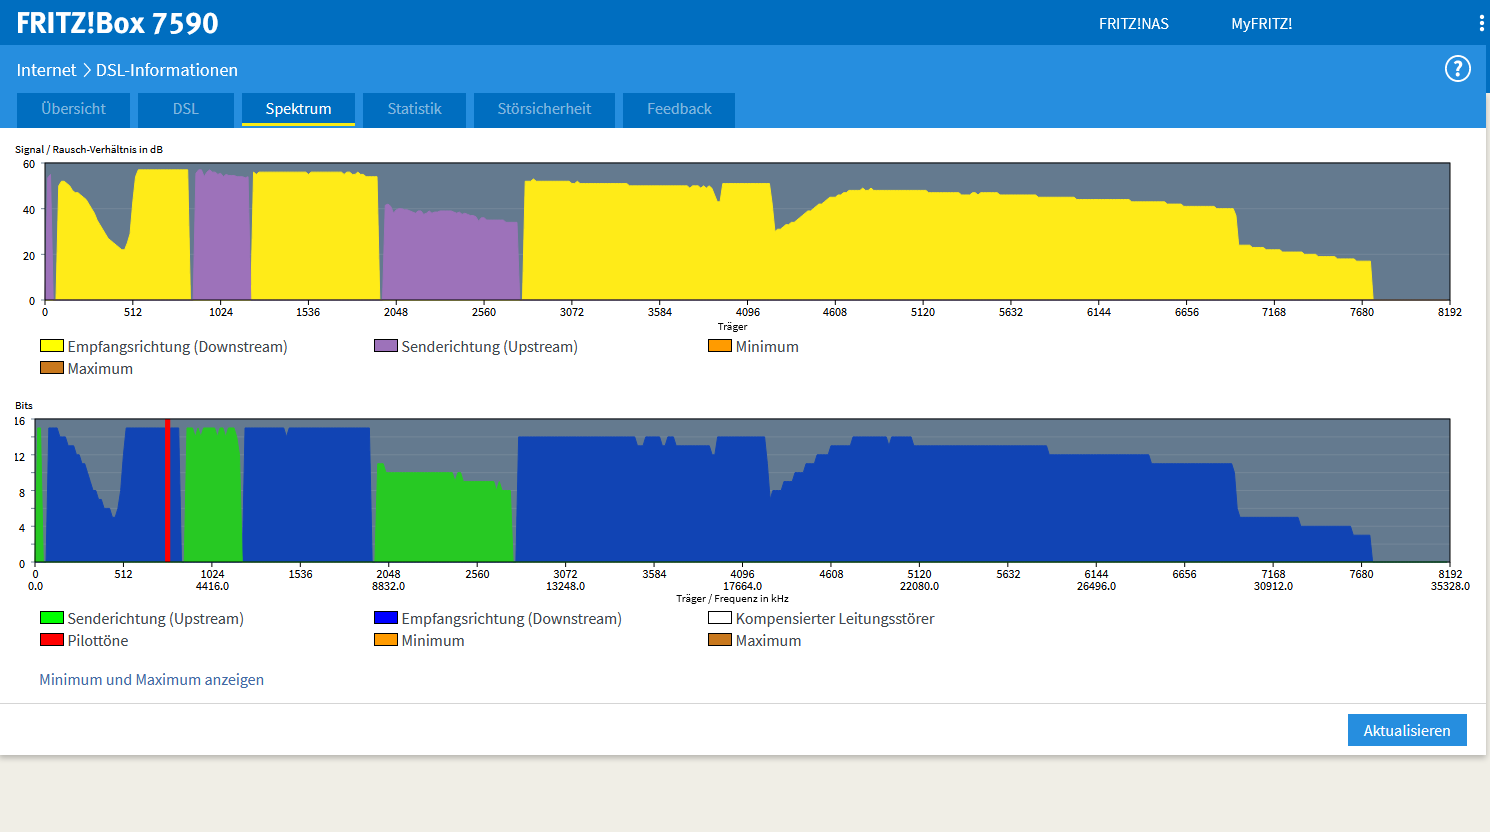The width and height of the screenshot is (1490, 832).
Task: Click the breadcrumb chevron after Internet
Action: coord(86,70)
